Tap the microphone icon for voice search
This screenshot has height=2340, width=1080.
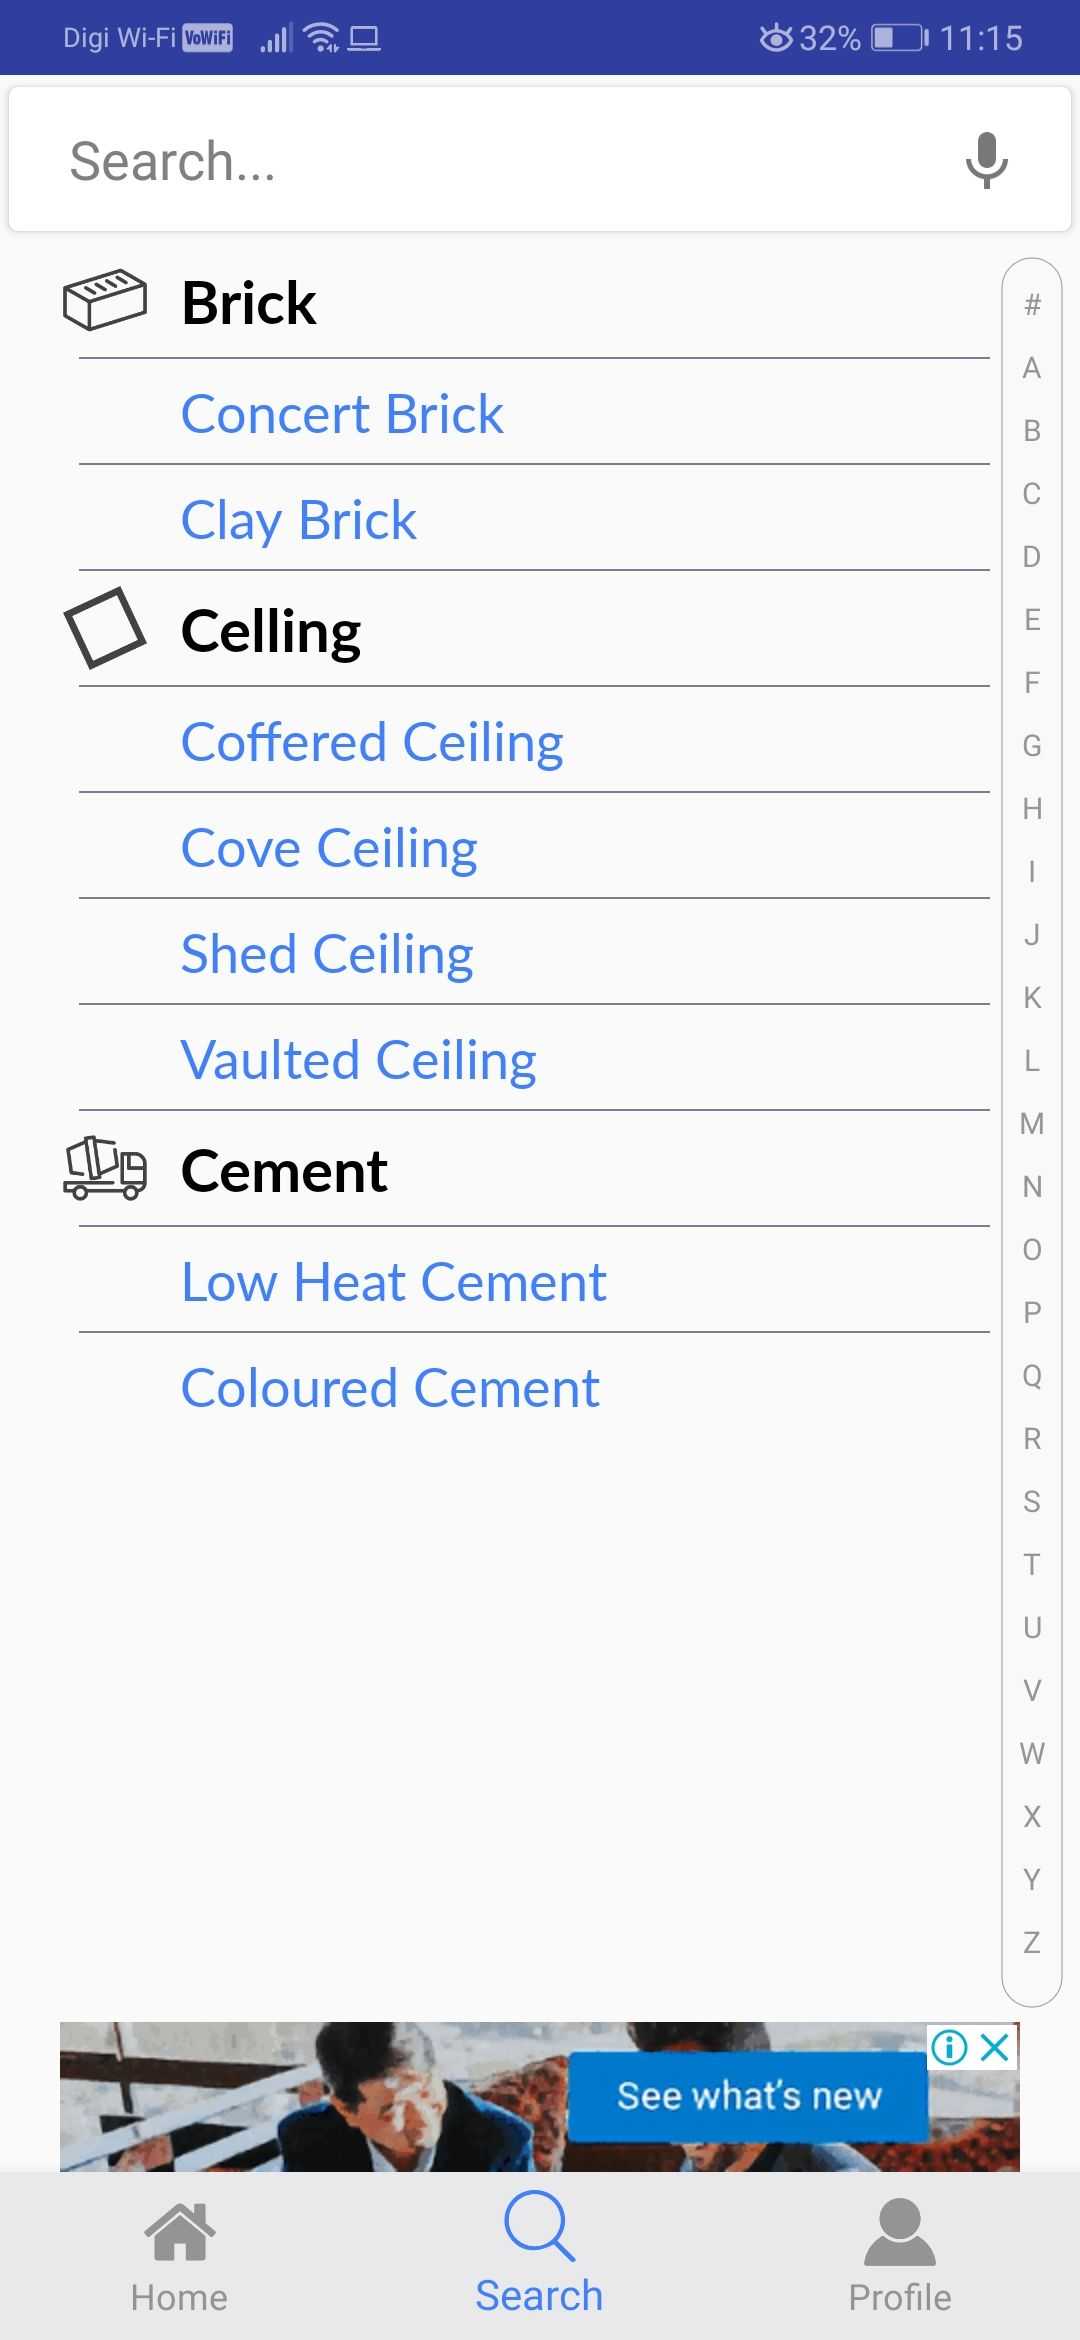point(985,160)
